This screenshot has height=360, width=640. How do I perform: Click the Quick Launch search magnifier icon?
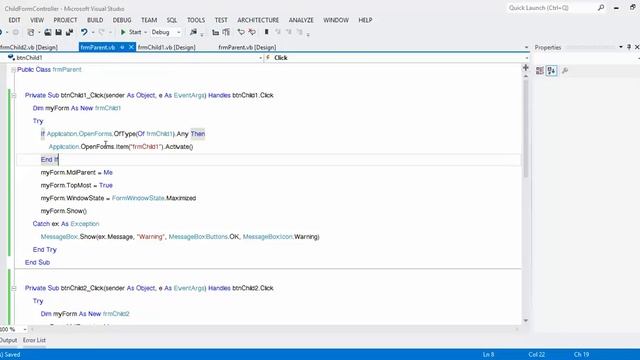[x=601, y=7]
